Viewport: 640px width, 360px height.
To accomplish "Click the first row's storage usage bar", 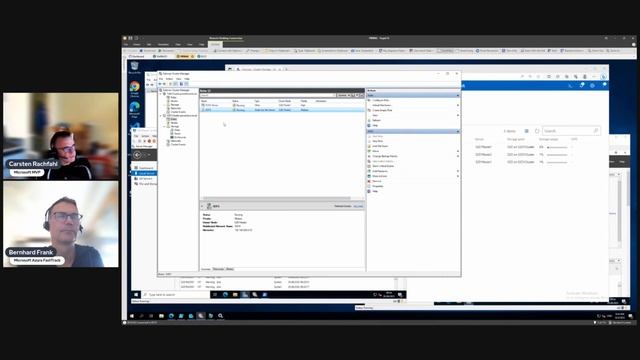I will click(x=558, y=147).
